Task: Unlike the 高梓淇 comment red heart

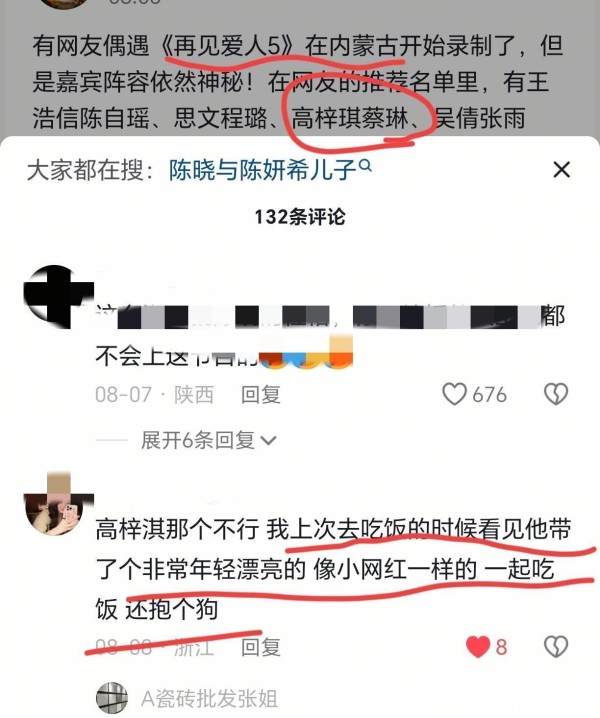Action: 478,647
